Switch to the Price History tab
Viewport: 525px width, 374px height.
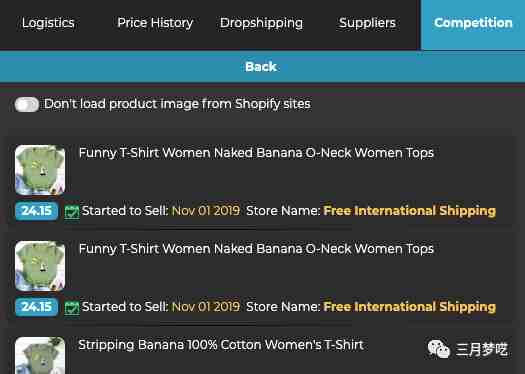[x=155, y=23]
